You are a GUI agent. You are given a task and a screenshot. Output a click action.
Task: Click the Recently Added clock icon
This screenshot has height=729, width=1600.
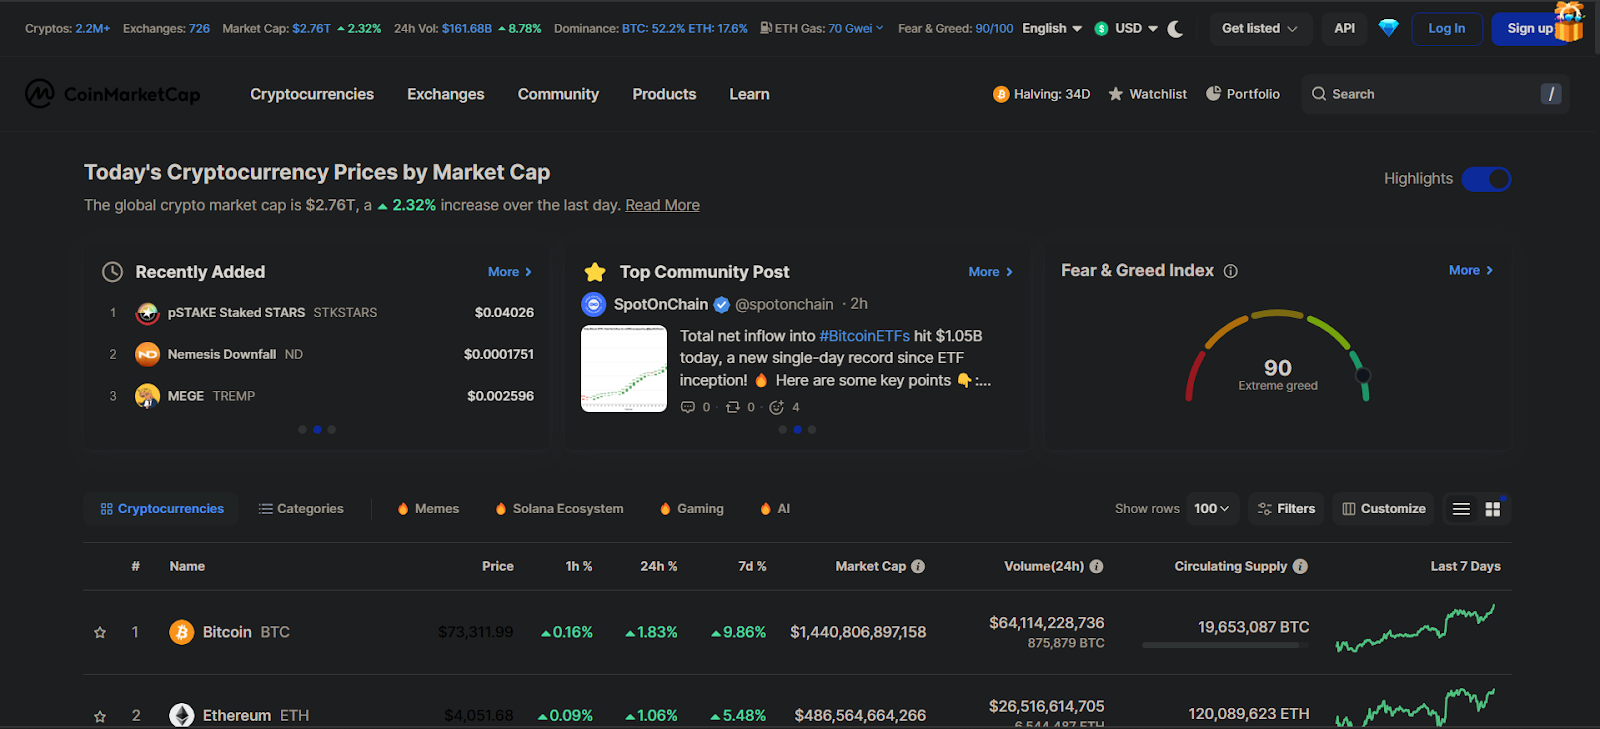click(113, 272)
